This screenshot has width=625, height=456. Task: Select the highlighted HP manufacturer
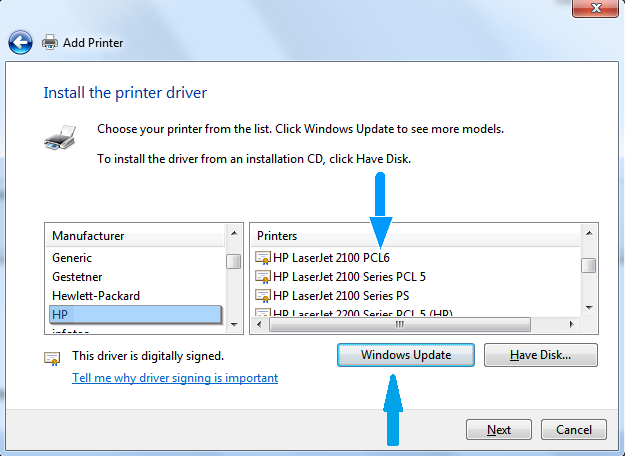(136, 314)
